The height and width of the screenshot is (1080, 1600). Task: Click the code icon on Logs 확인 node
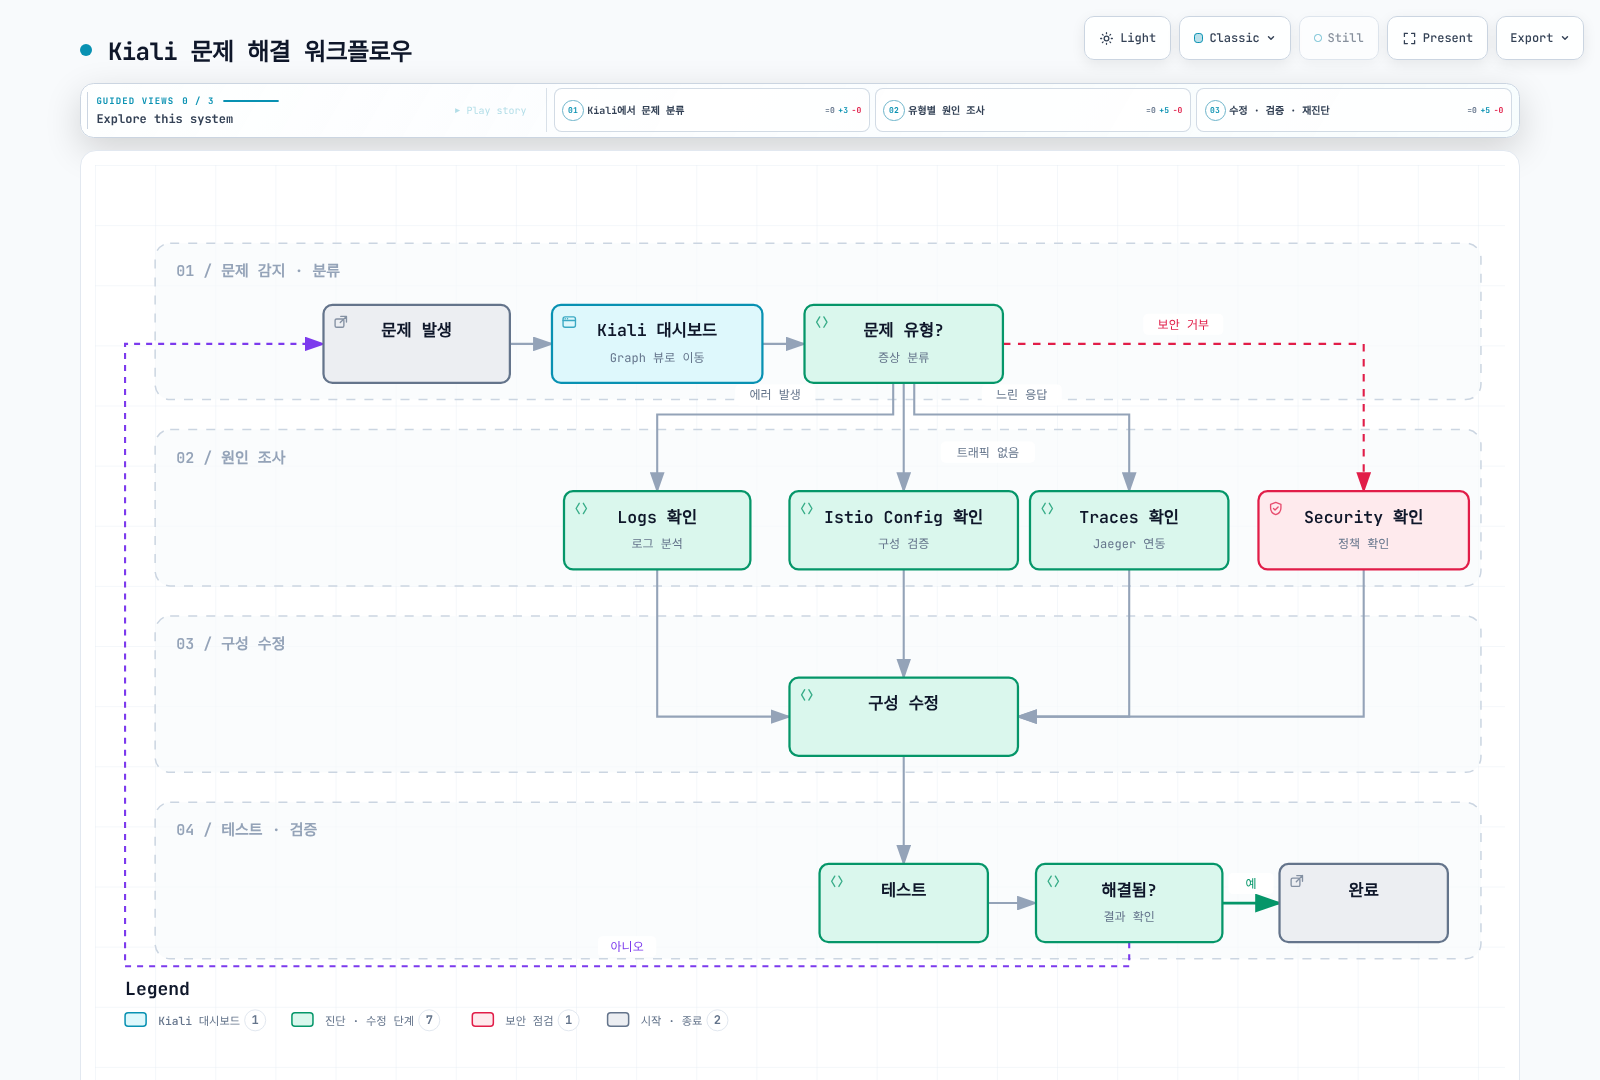(x=581, y=508)
